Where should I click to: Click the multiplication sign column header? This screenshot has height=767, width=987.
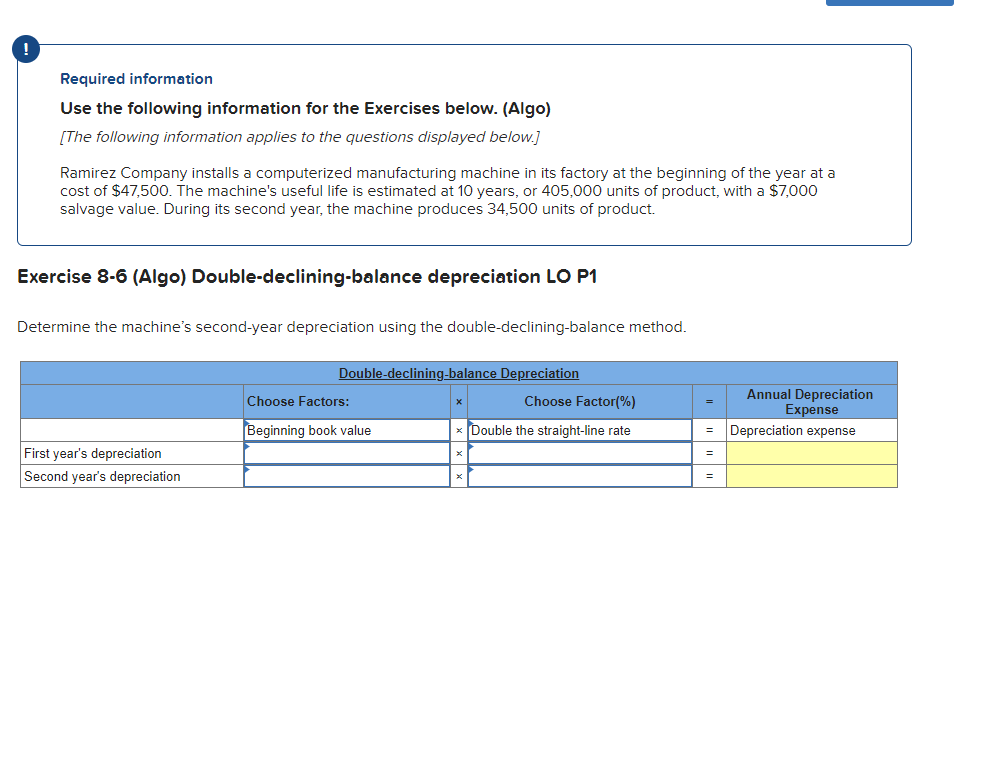click(x=458, y=401)
